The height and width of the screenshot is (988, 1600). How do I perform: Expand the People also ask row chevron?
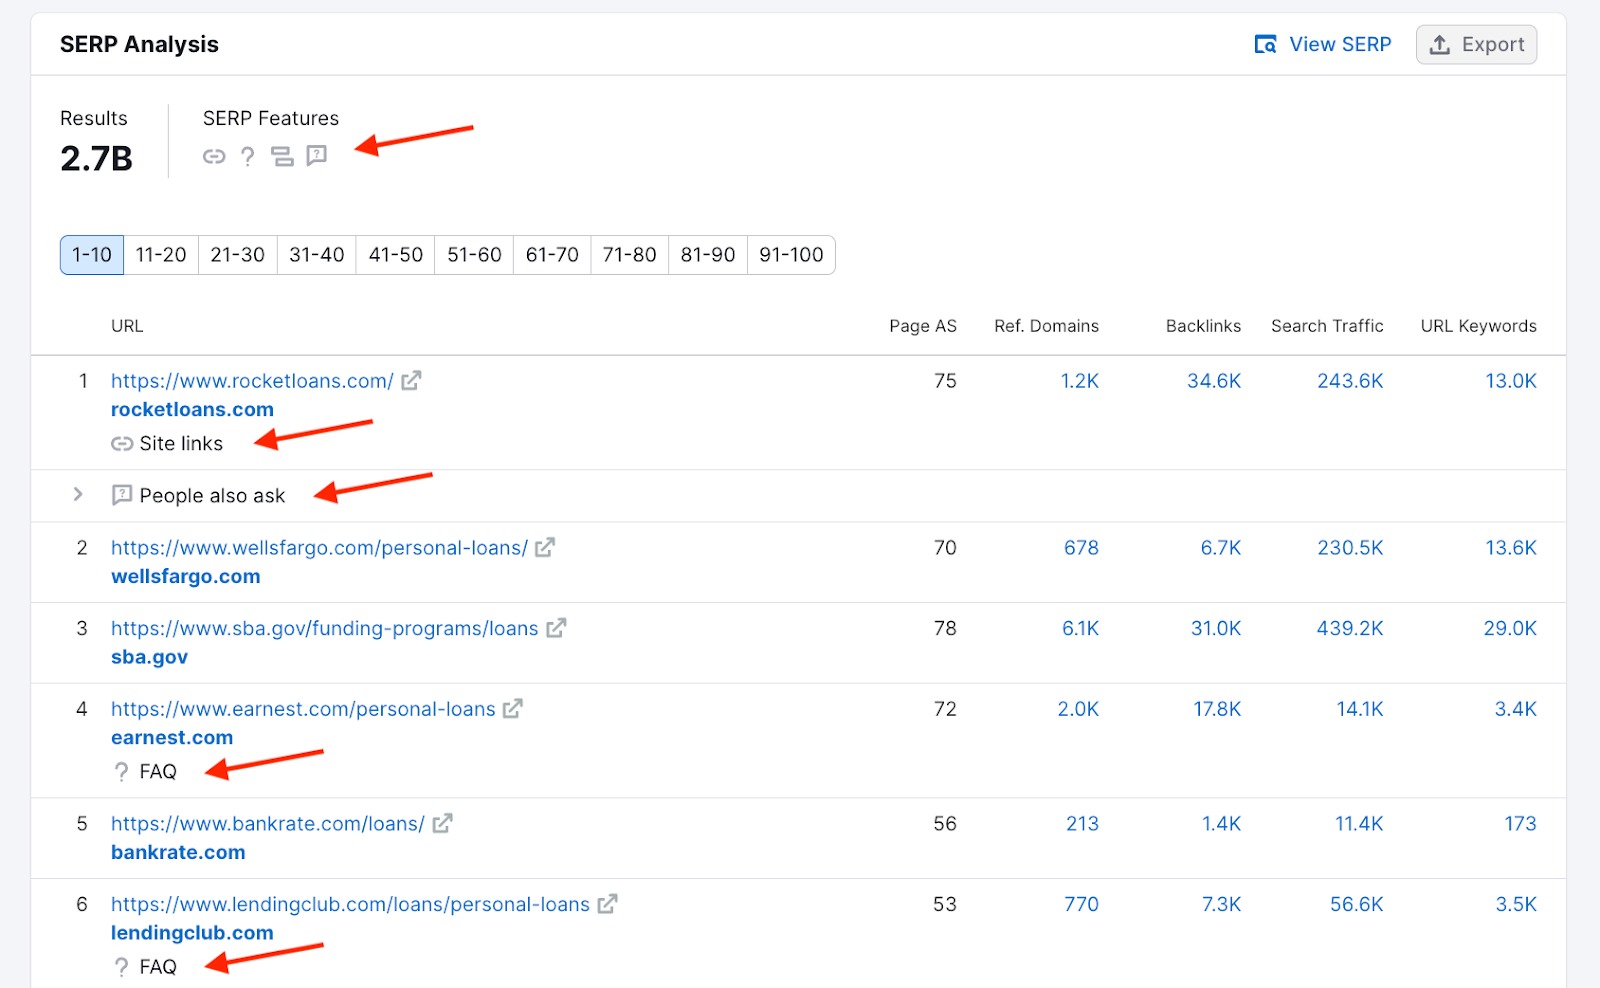(78, 495)
